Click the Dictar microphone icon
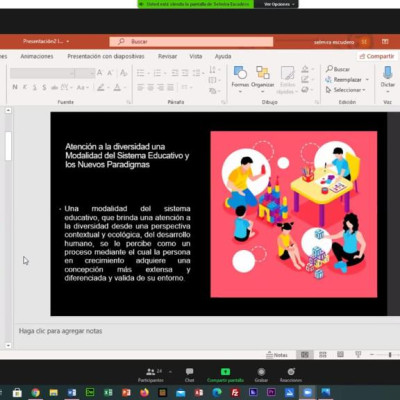The image size is (400, 400). (388, 73)
